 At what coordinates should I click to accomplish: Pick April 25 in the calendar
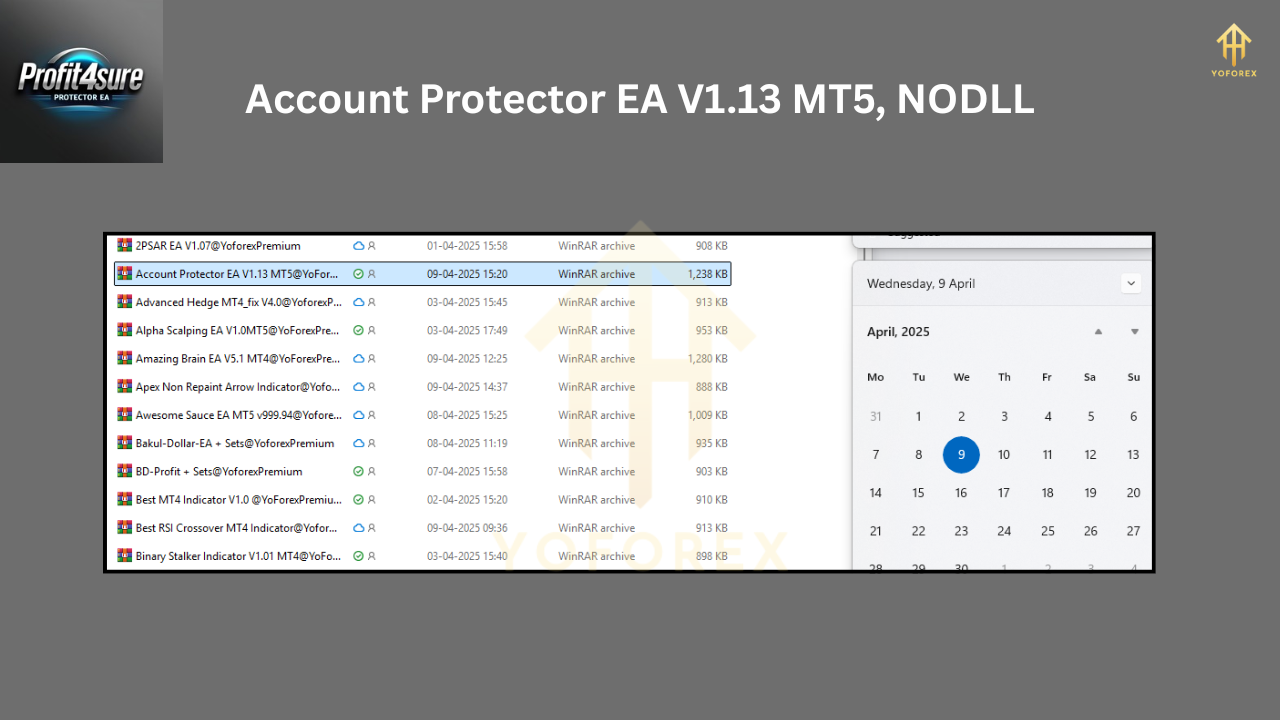(1047, 531)
